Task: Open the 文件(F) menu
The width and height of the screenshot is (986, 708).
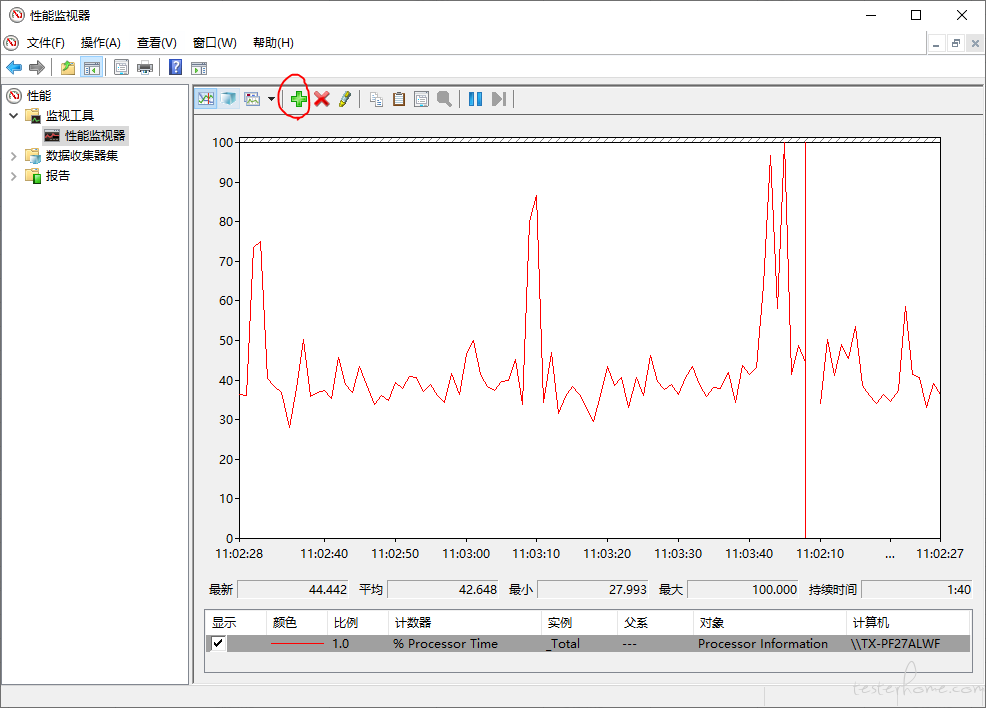Action: pos(45,43)
